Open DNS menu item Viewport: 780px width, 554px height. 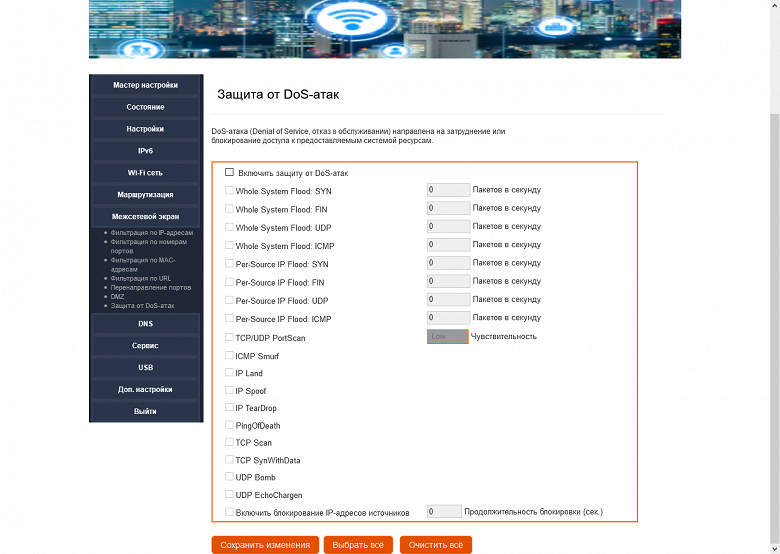click(145, 324)
